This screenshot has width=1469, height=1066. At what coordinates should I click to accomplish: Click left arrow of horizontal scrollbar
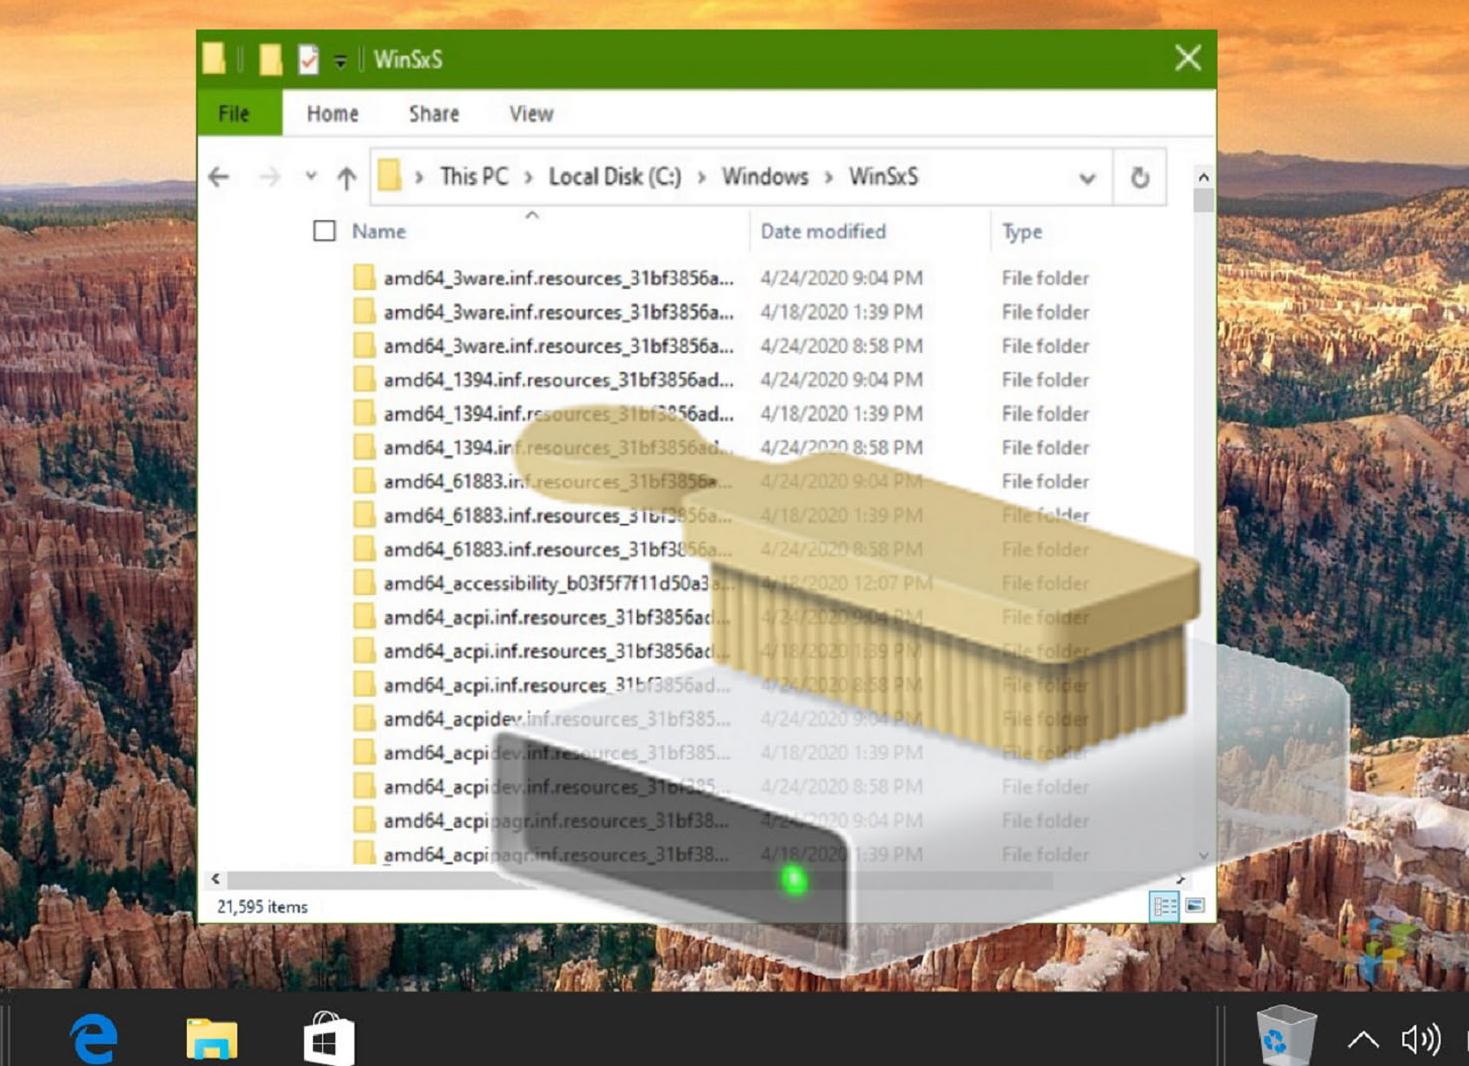tap(215, 879)
